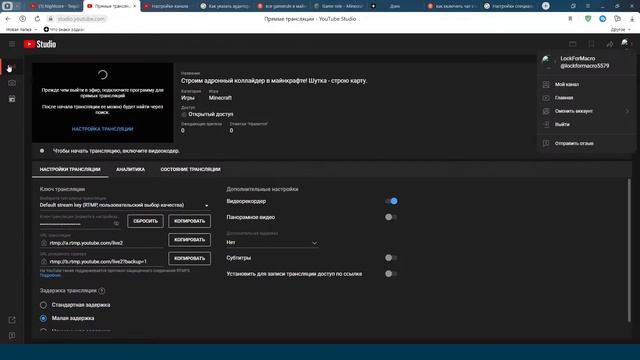Turn on the Субтитры switch
Viewport: 640px width, 360px height.
tap(391, 258)
